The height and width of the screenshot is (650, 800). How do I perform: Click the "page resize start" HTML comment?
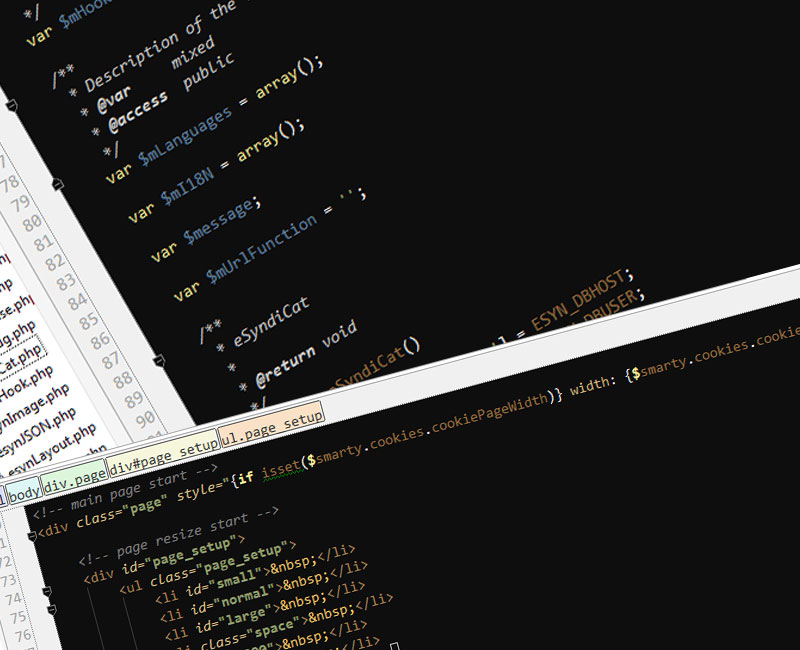click(x=179, y=534)
